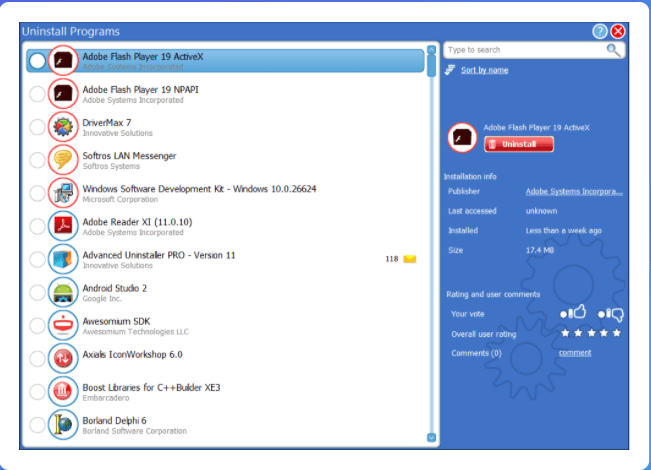Select Boost Libraries for C++Builder XE3 name
The width and height of the screenshot is (651, 470).
151,387
